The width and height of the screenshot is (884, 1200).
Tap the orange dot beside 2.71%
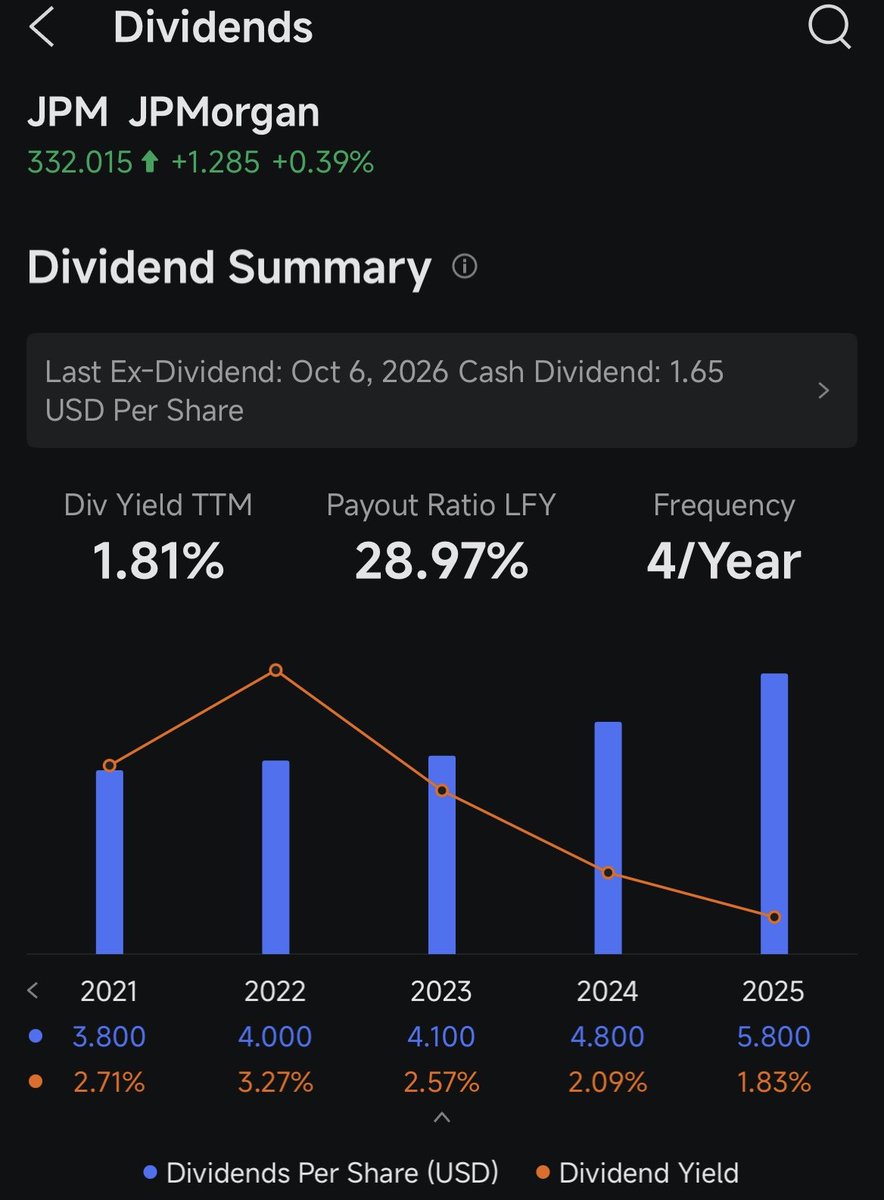pos(36,1082)
